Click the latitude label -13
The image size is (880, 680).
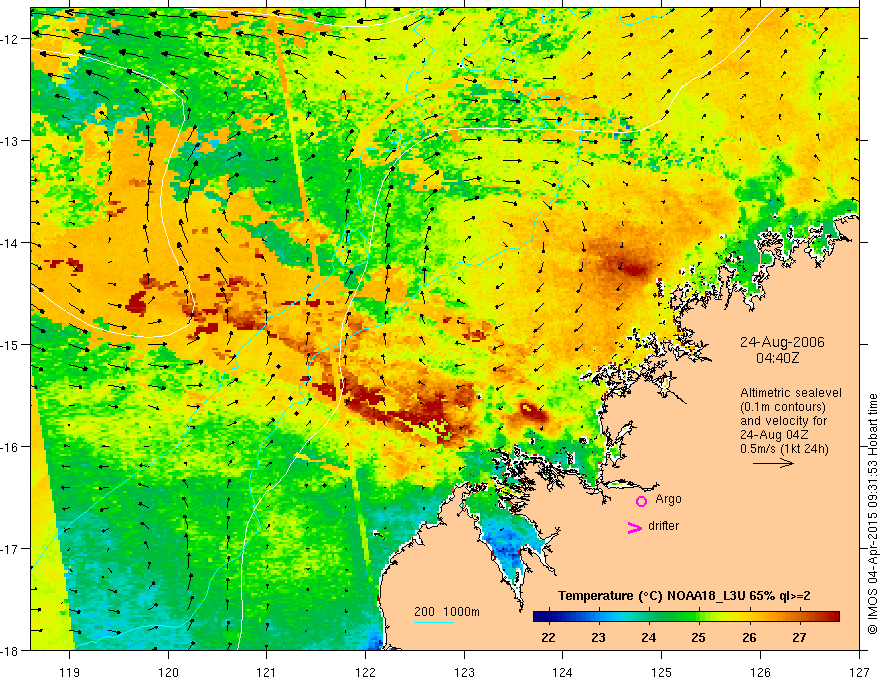click(11, 141)
